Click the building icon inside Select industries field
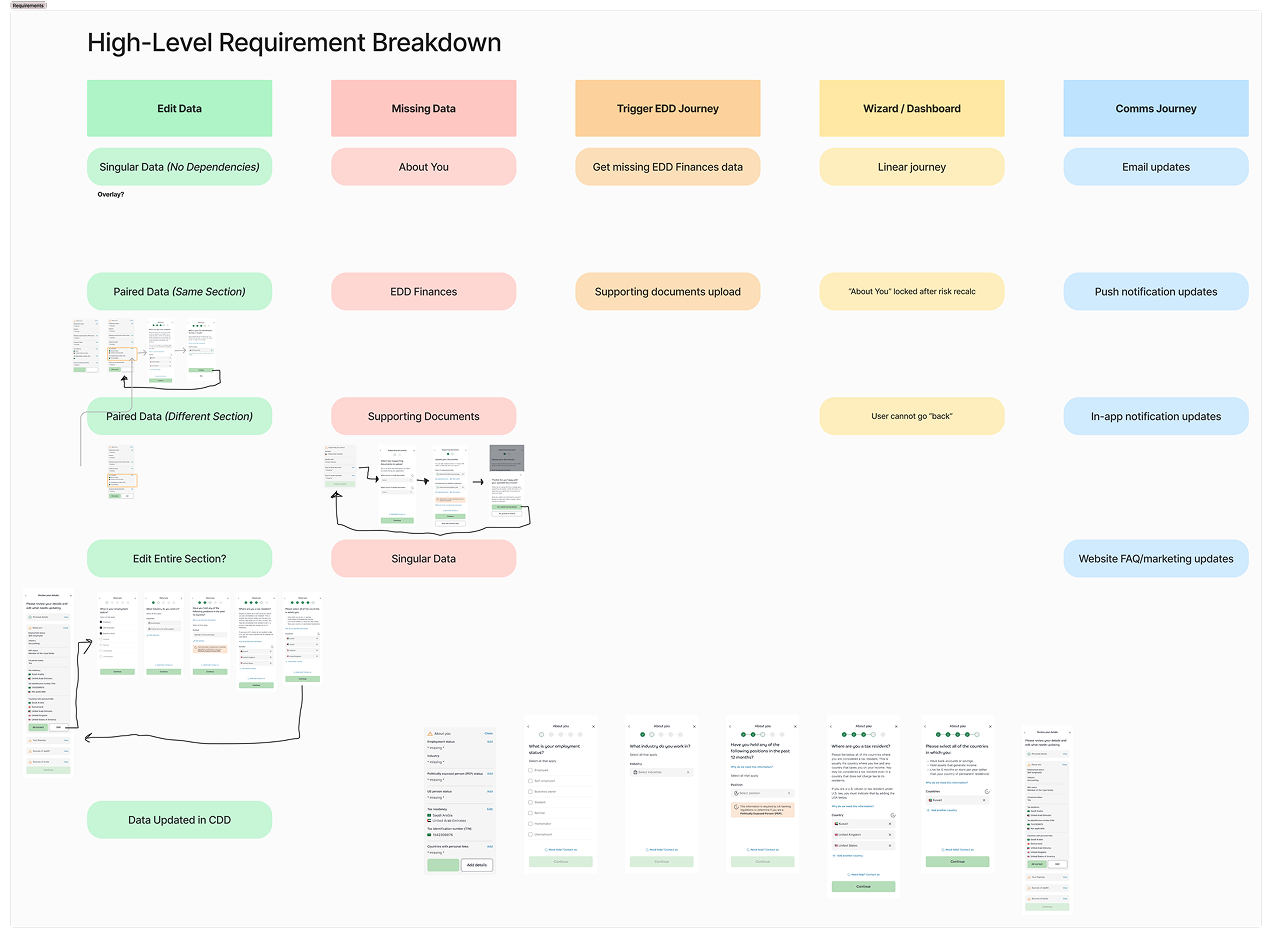Image resolution: width=1272 pixels, height=938 pixels. point(635,772)
